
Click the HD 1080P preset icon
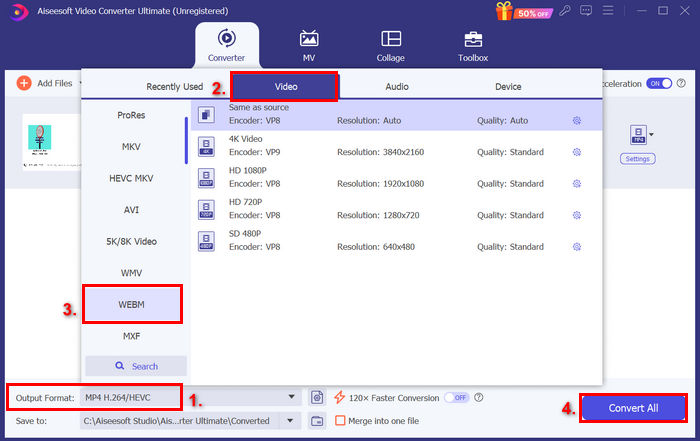pyautogui.click(x=206, y=178)
